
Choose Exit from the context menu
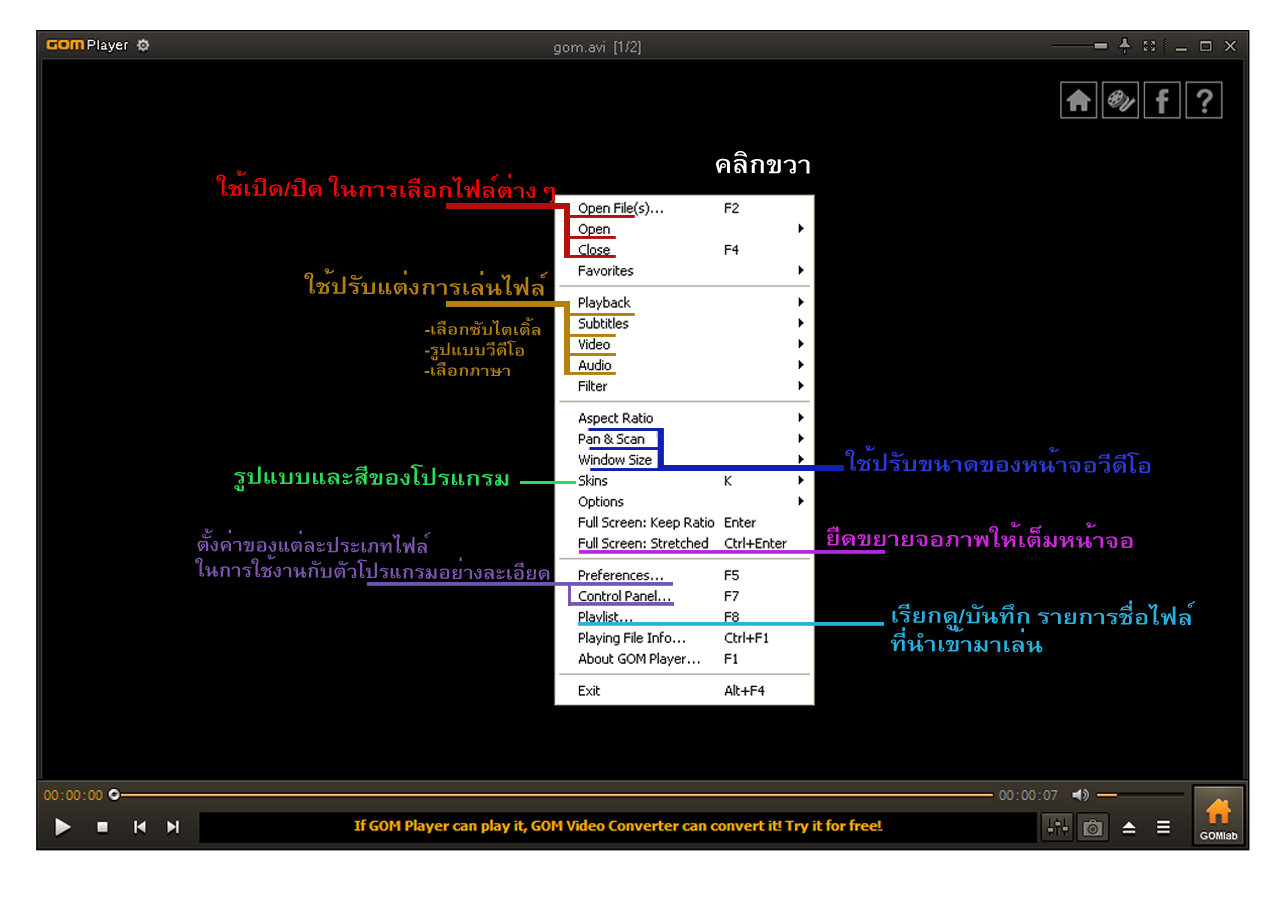(x=684, y=690)
